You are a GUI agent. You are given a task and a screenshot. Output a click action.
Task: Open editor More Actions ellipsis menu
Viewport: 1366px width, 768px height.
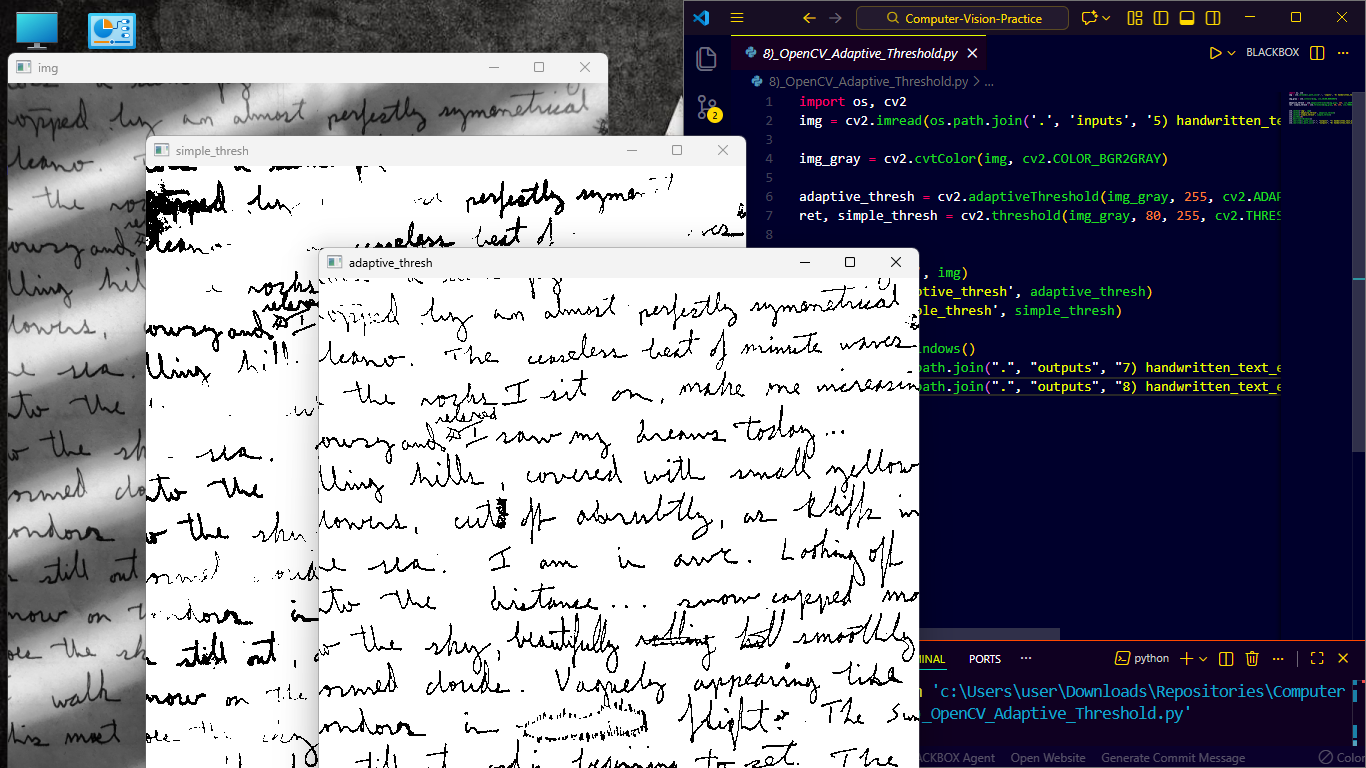1345,53
